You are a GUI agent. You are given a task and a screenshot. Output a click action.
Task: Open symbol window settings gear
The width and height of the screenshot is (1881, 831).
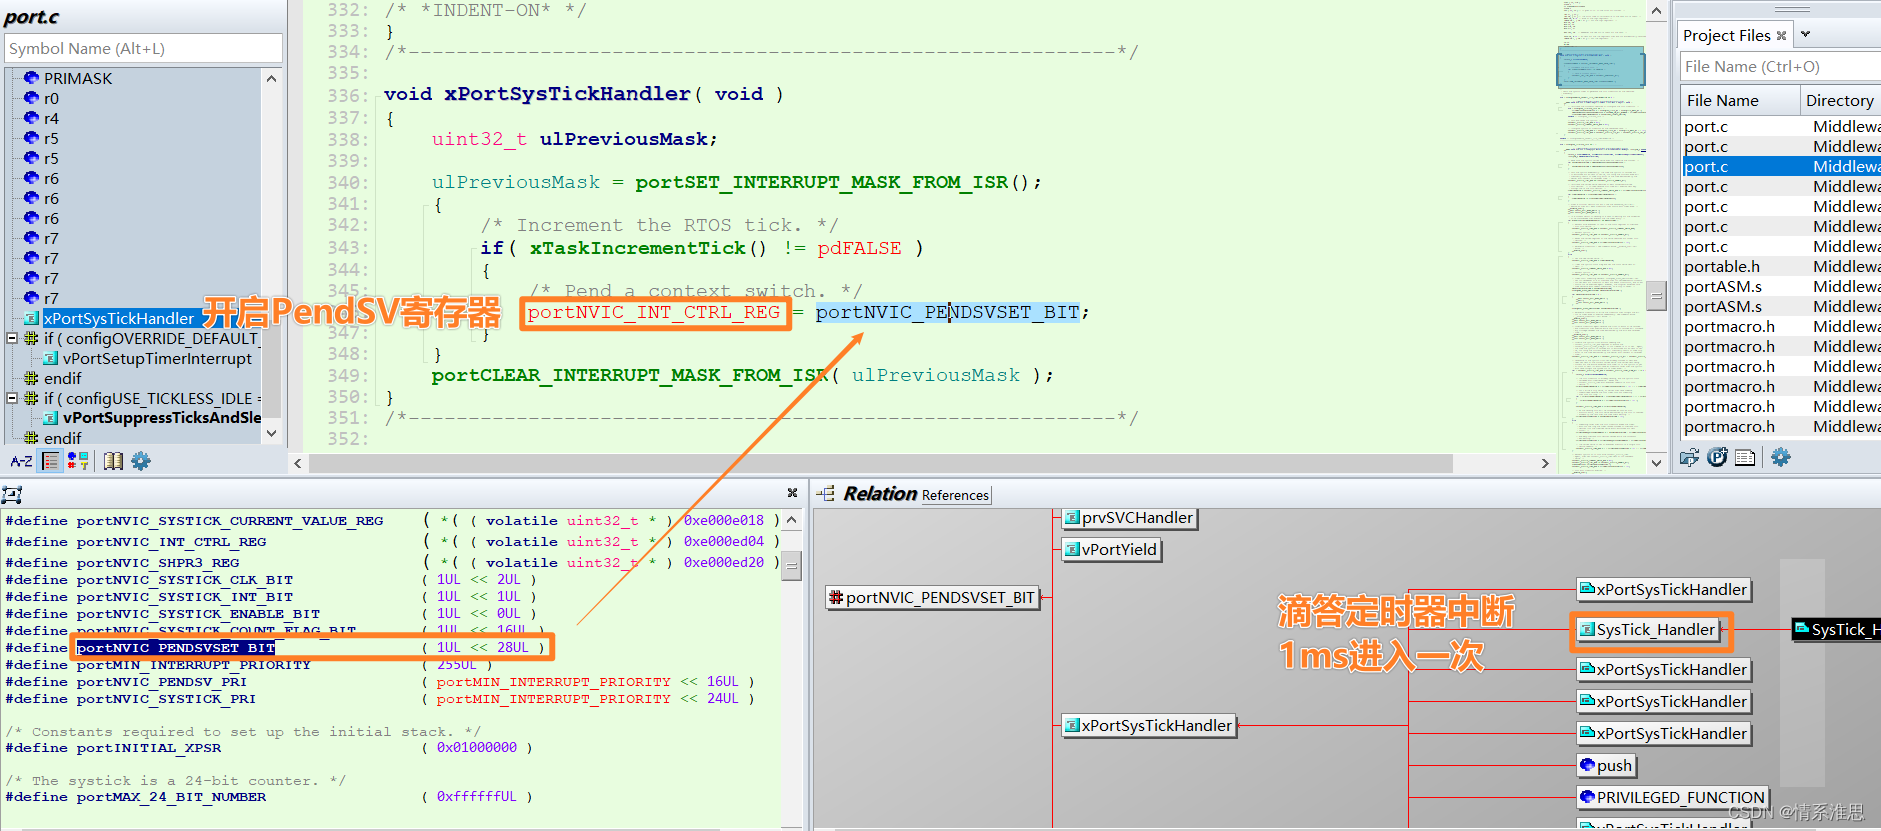click(x=141, y=461)
